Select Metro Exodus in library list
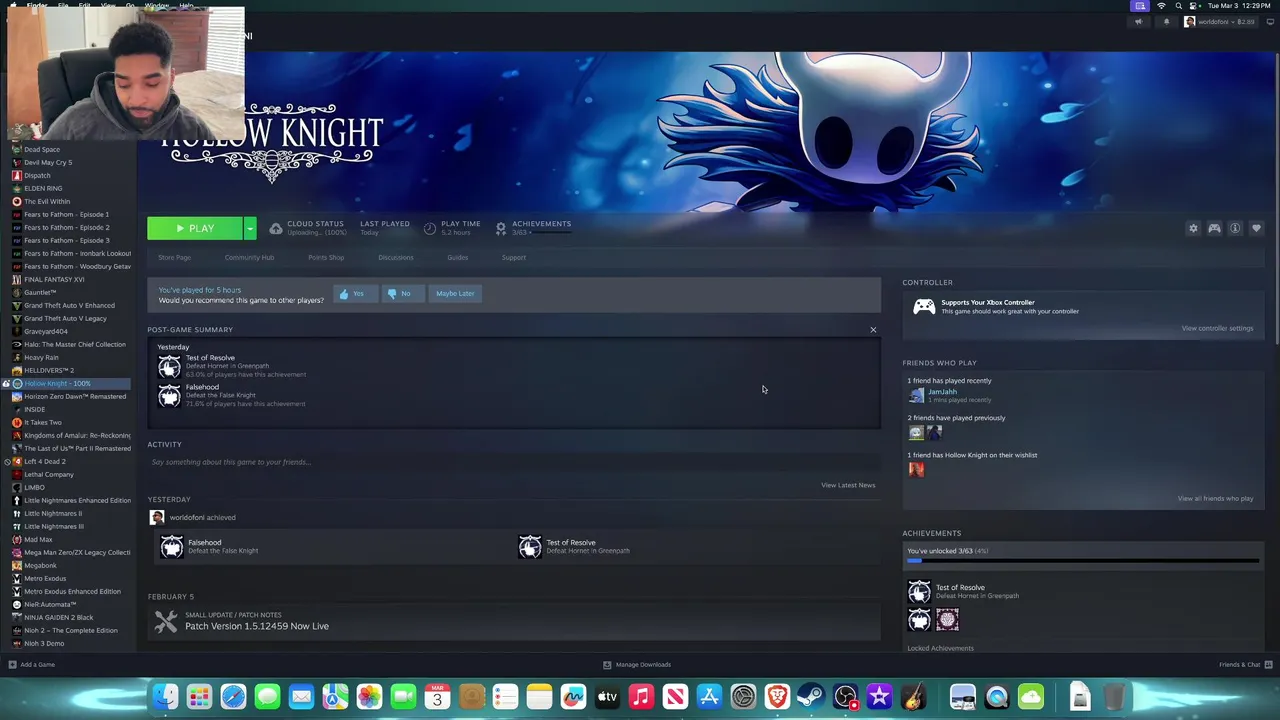The height and width of the screenshot is (720, 1280). pos(45,579)
